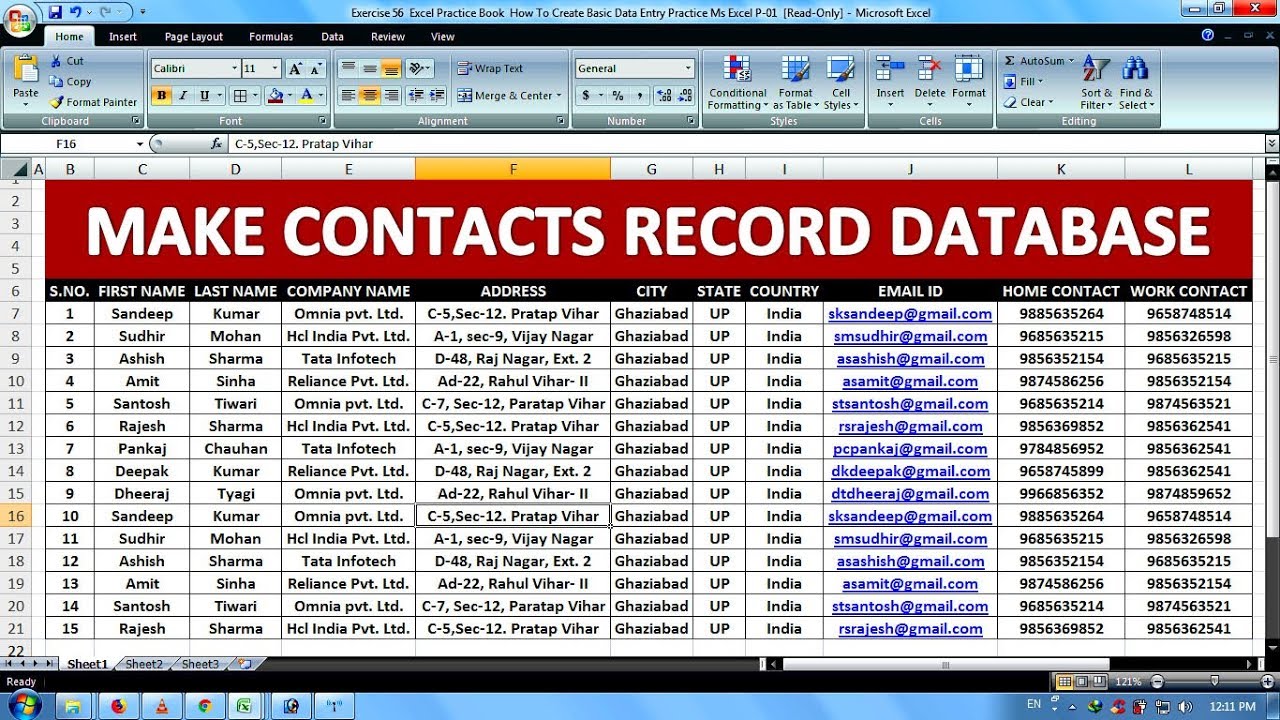This screenshot has height=720, width=1280.
Task: Open the font name Calibri dropdown
Action: click(235, 69)
